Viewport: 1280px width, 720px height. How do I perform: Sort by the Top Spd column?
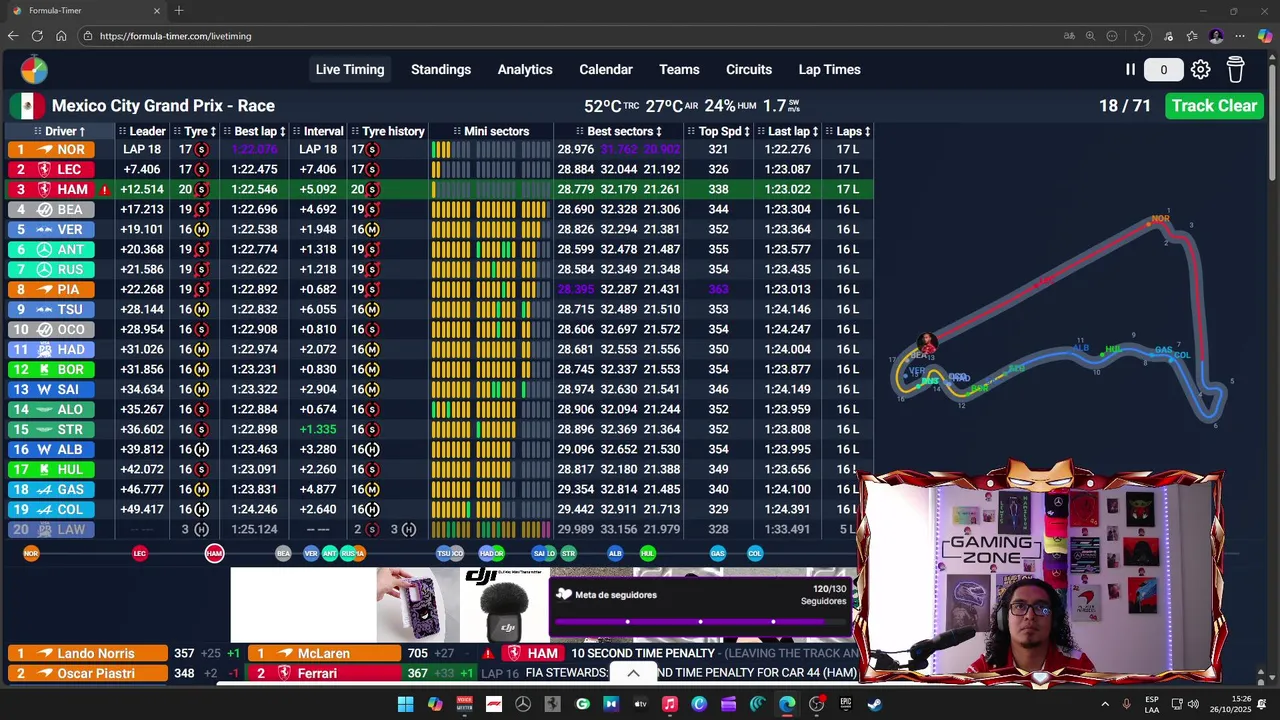pyautogui.click(x=720, y=131)
